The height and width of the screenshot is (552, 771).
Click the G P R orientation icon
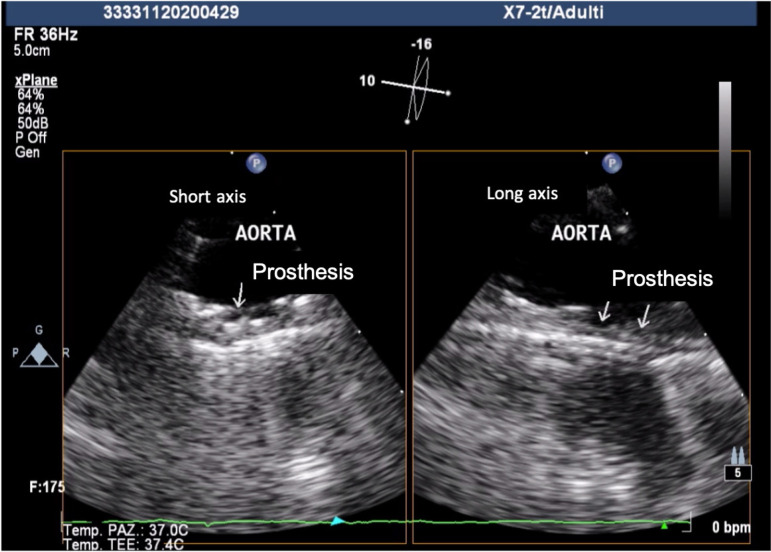click(37, 353)
